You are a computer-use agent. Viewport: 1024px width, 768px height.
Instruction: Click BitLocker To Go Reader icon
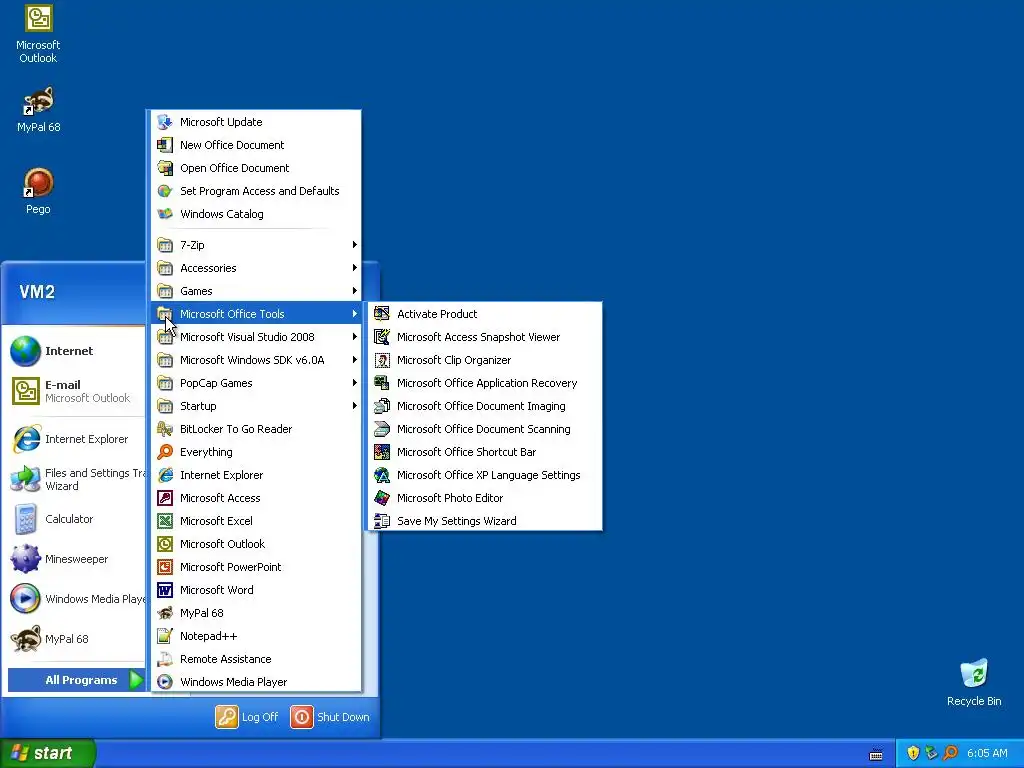pos(165,429)
